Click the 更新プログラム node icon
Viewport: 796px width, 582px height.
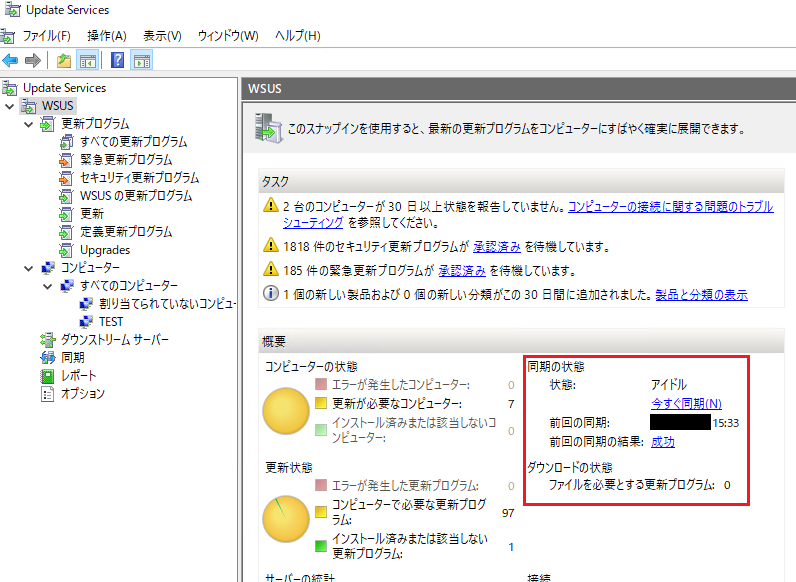click(47, 124)
